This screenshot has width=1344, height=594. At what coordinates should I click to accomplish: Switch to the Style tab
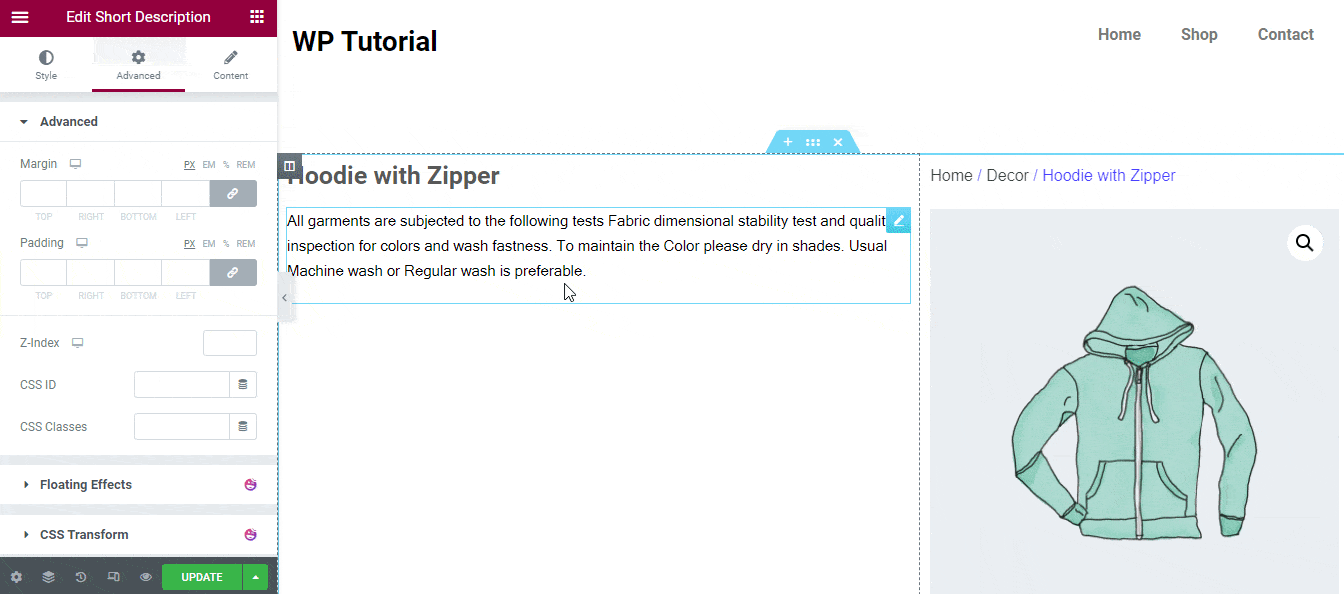pyautogui.click(x=46, y=65)
